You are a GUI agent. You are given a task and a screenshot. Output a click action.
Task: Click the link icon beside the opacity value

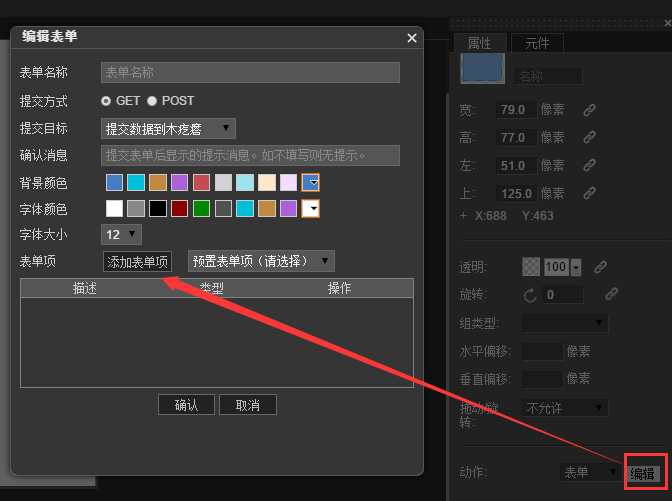click(600, 267)
